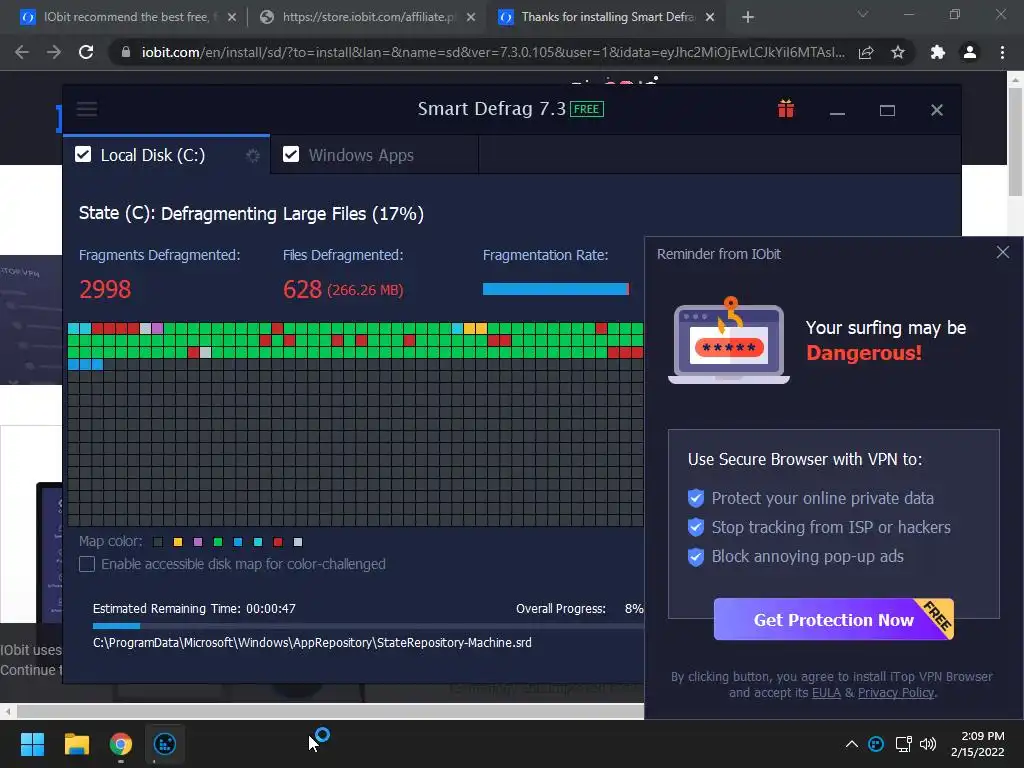Uncheck Windows Apps checkbox
The image size is (1024, 768).
(291, 154)
